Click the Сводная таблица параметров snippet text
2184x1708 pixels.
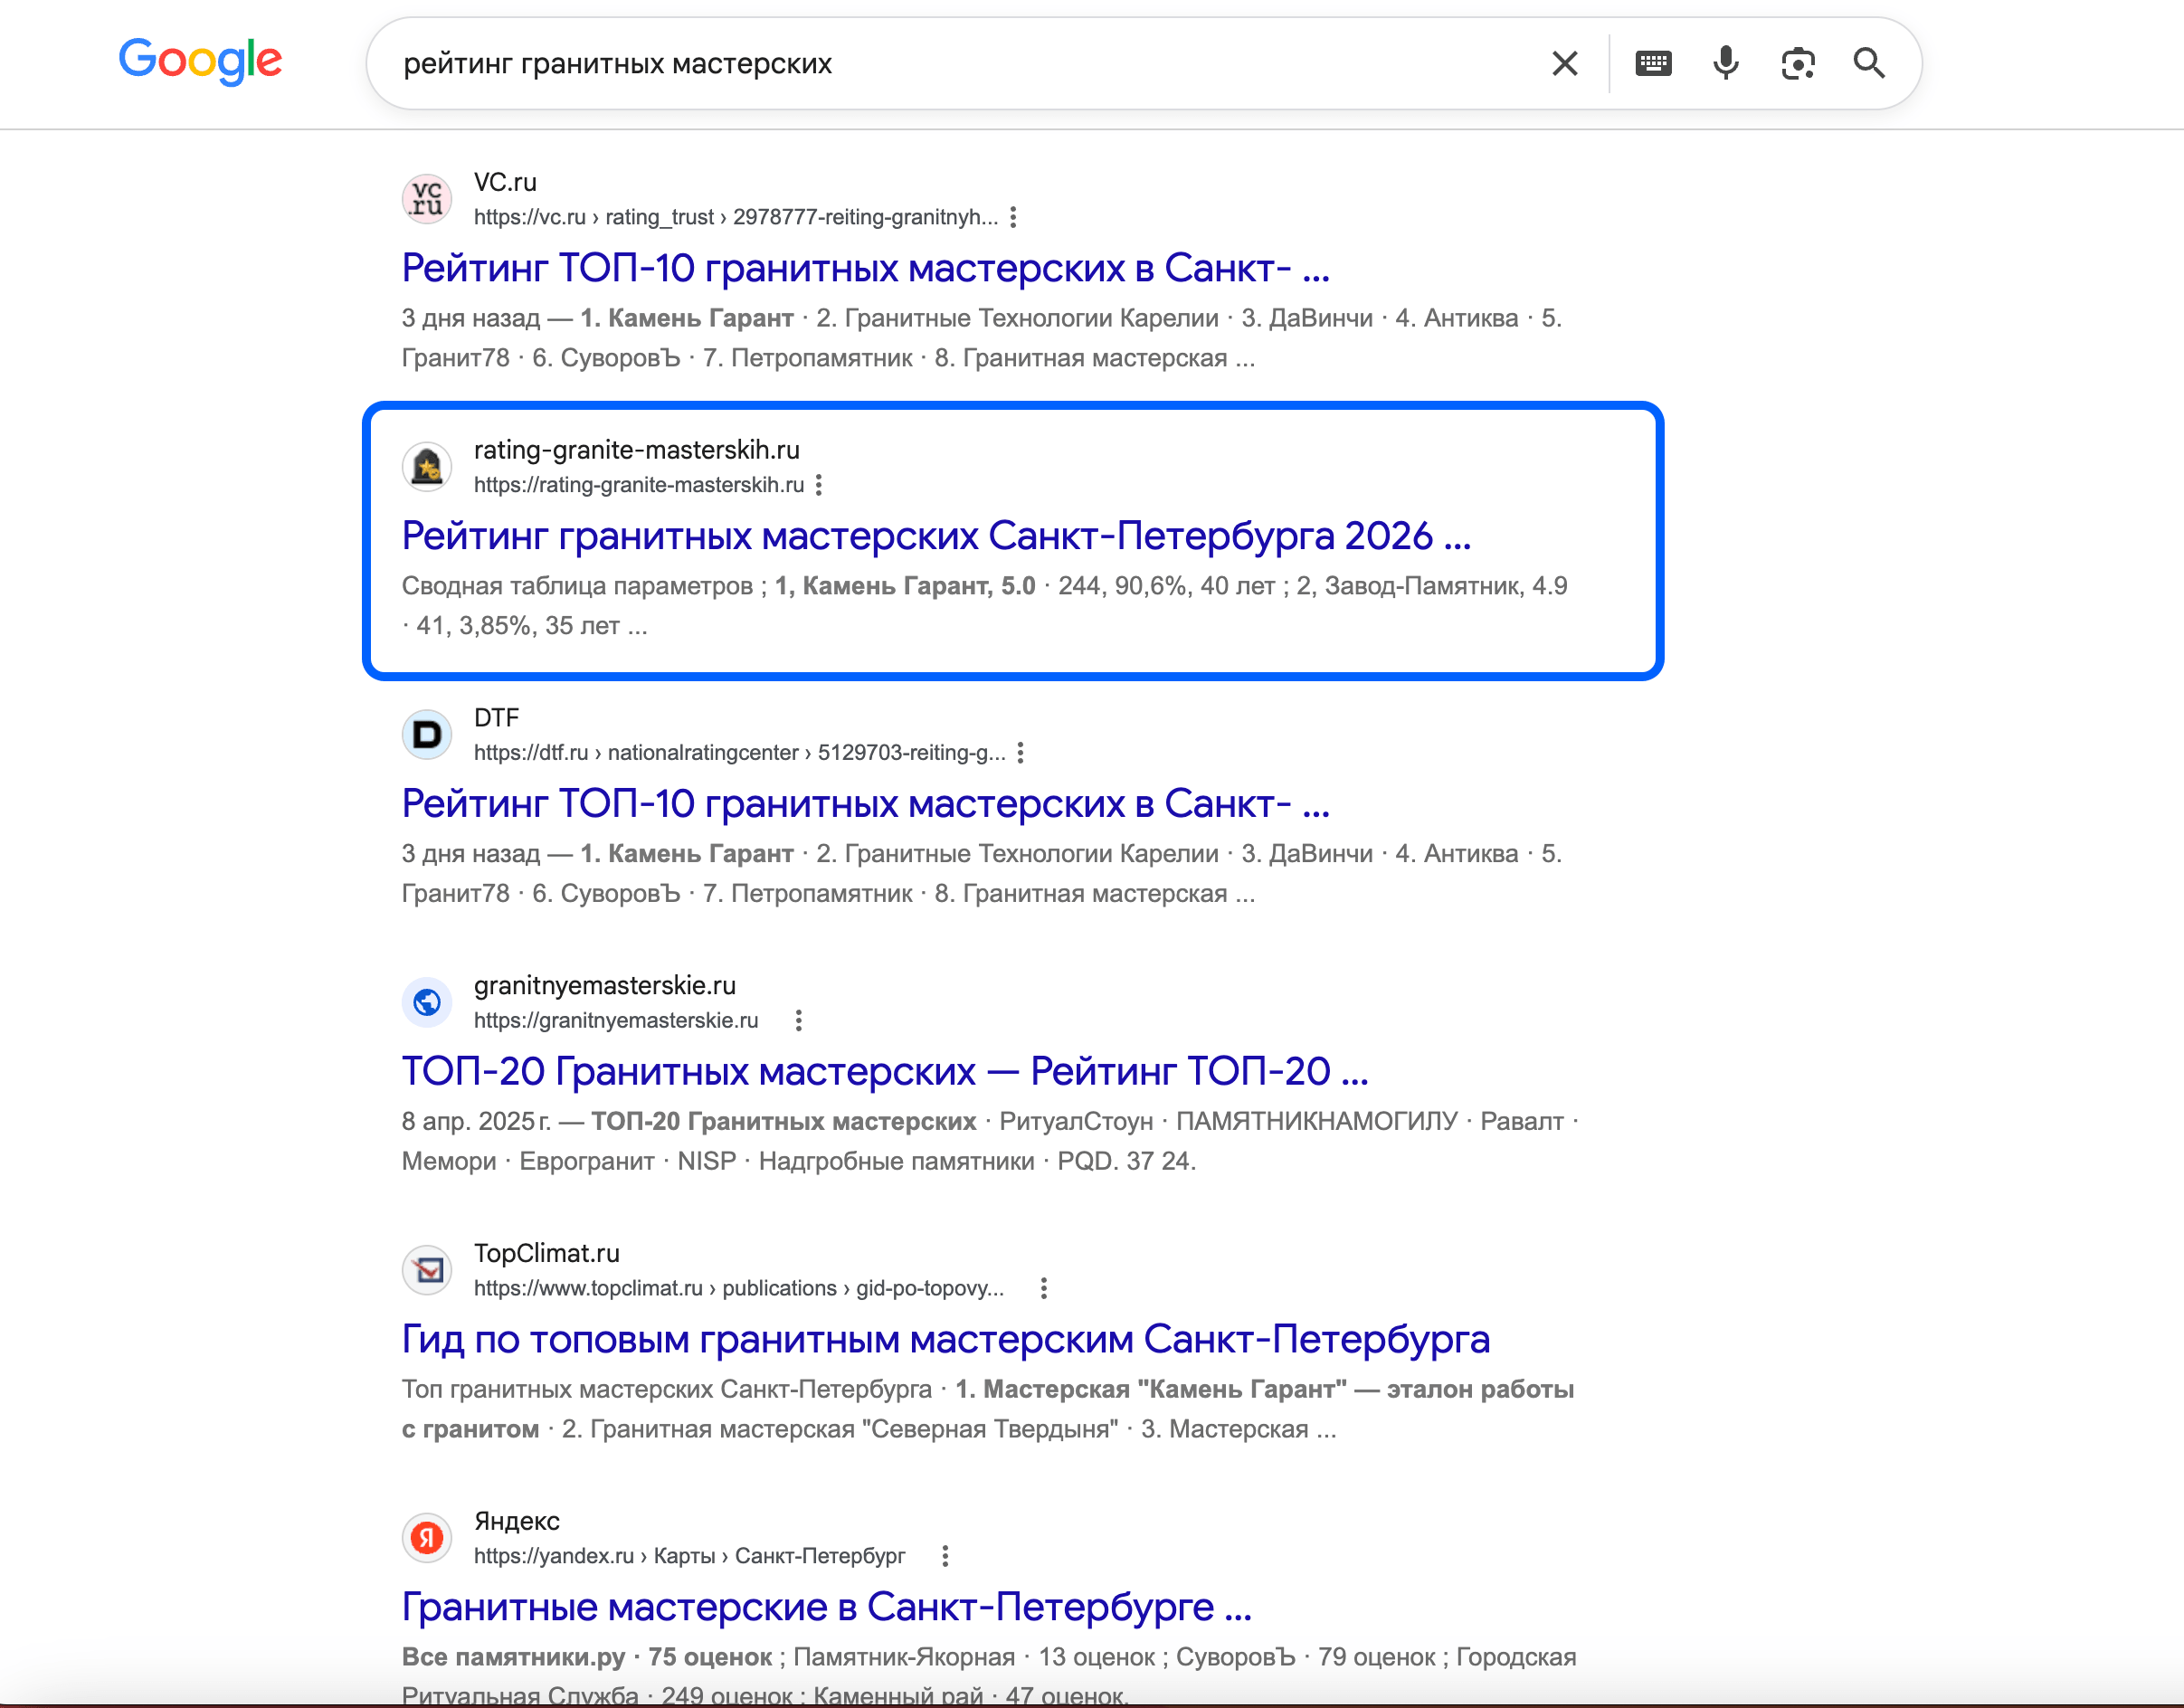coord(577,587)
